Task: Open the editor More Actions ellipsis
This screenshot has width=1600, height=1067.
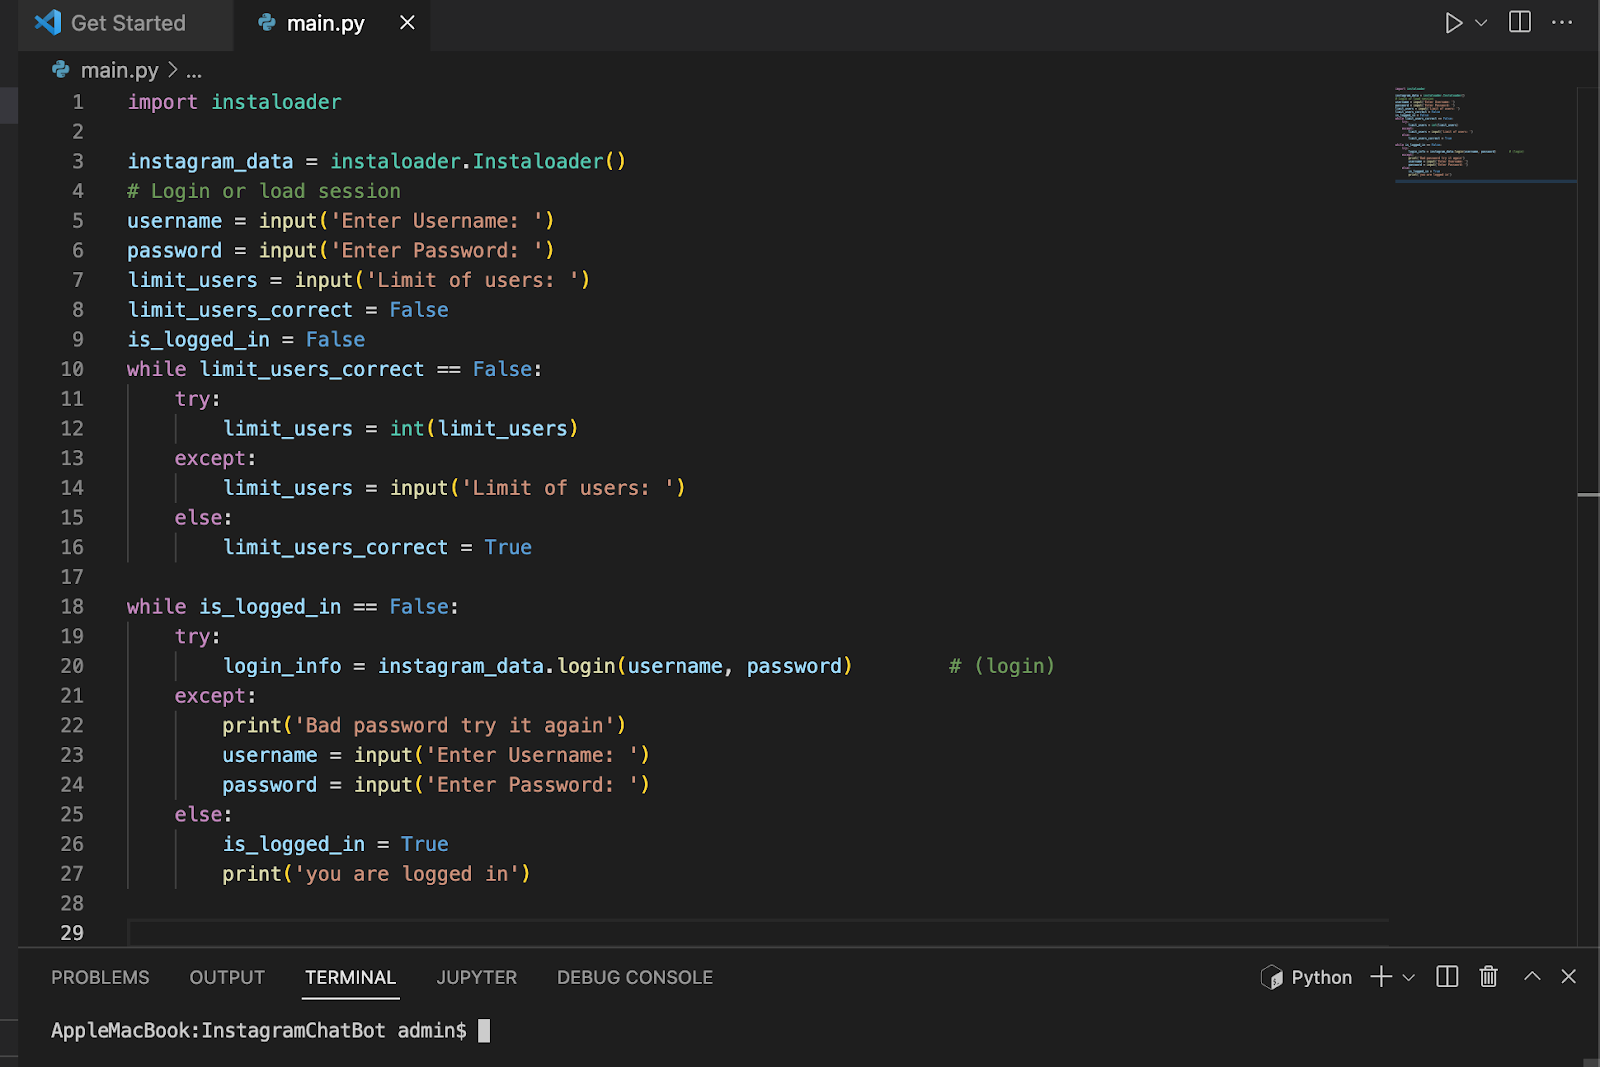Action: point(1561,23)
